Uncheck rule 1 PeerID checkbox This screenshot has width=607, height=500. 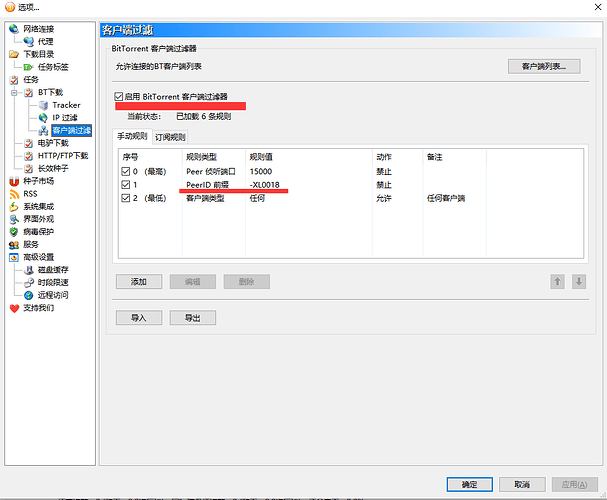[125, 185]
